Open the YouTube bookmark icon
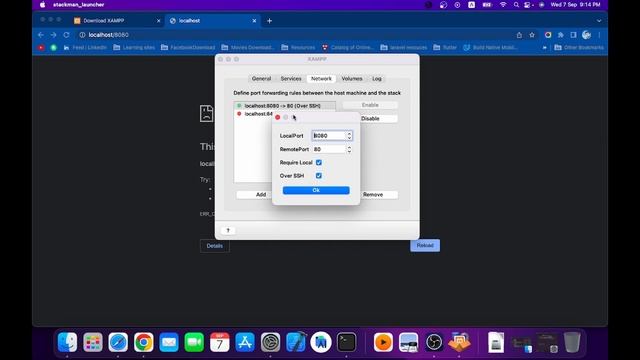 click(x=41, y=48)
